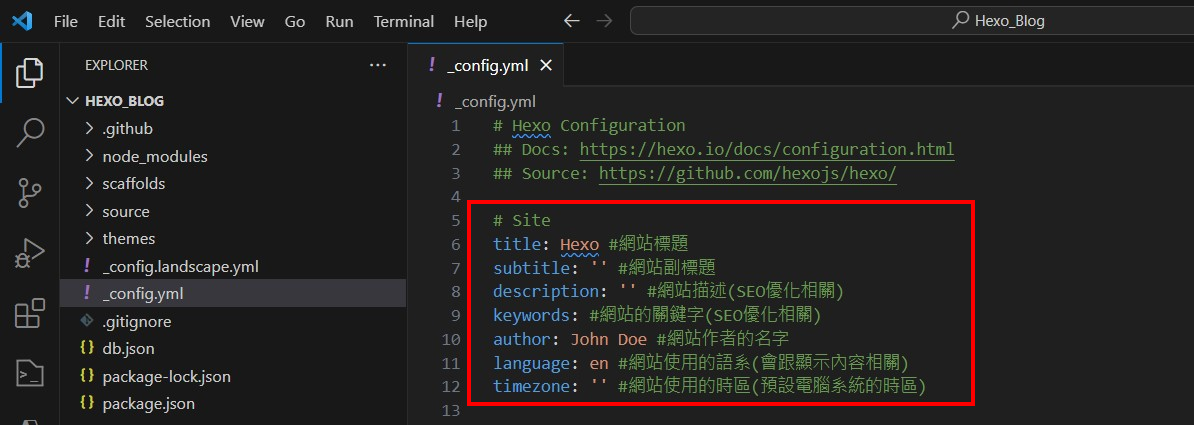Click the 'description' key on line 8
This screenshot has height=425, width=1194.
[545, 292]
